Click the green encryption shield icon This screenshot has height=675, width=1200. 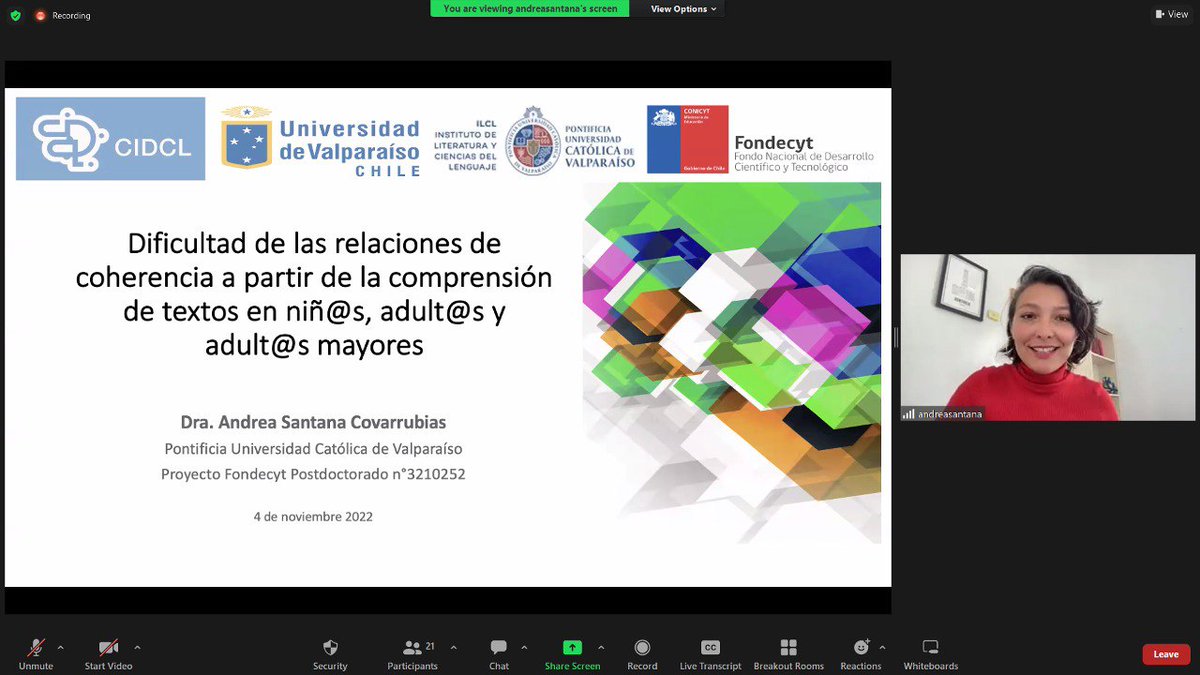coord(15,15)
